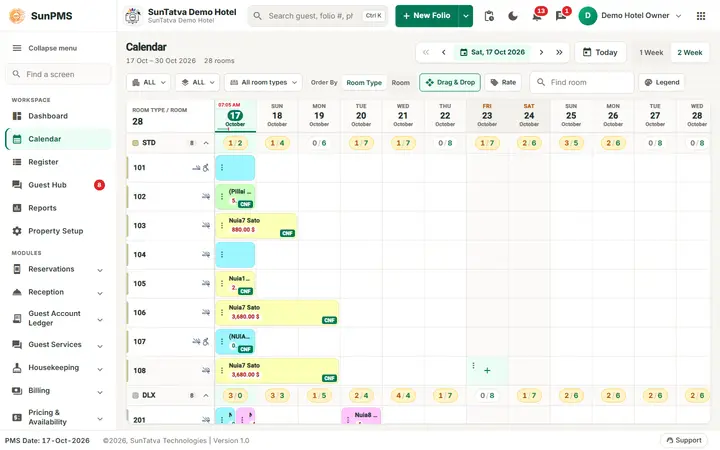
Task: Open Nula7 Sato booking in room 103
Action: tap(256, 226)
